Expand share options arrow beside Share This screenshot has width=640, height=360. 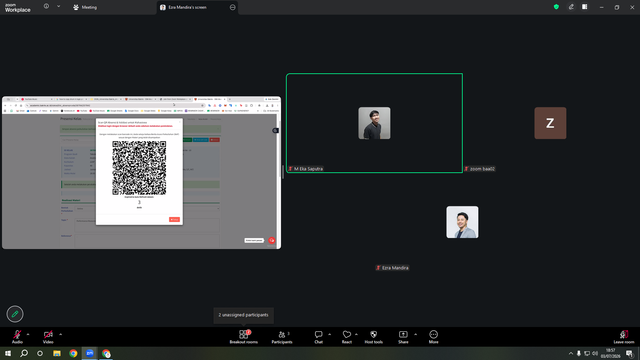point(416,334)
